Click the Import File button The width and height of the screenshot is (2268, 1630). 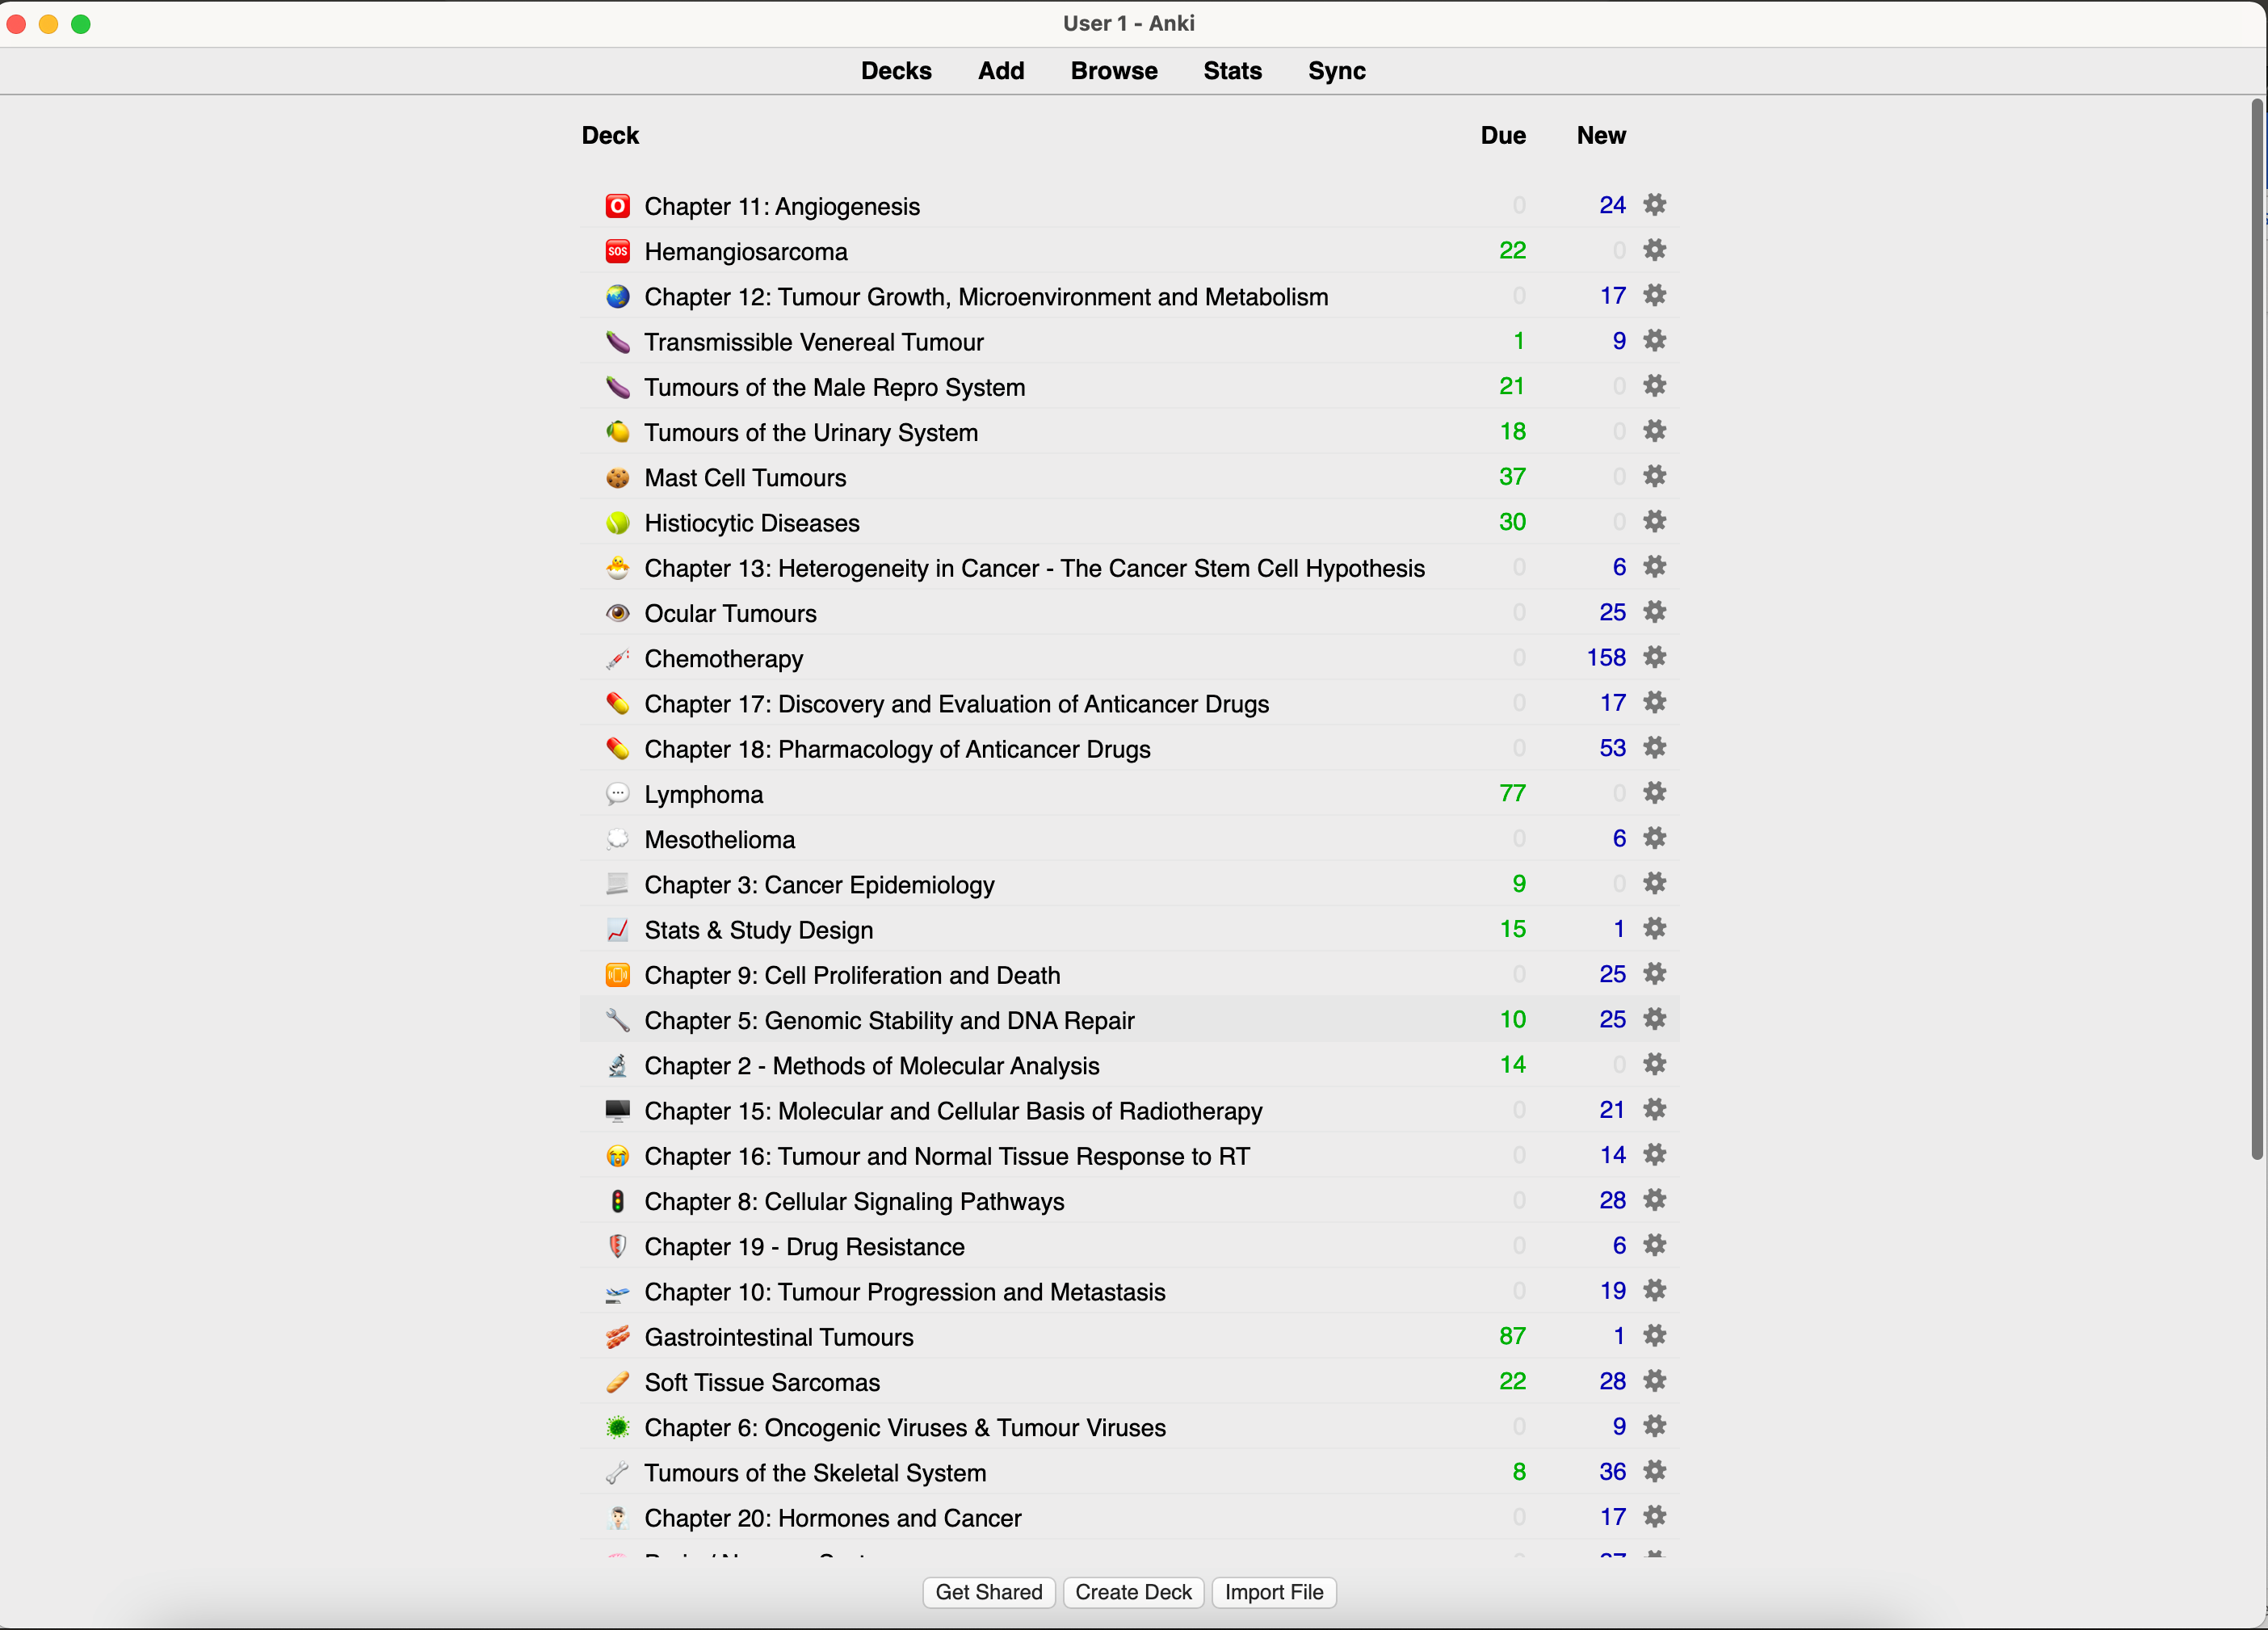point(1274,1592)
